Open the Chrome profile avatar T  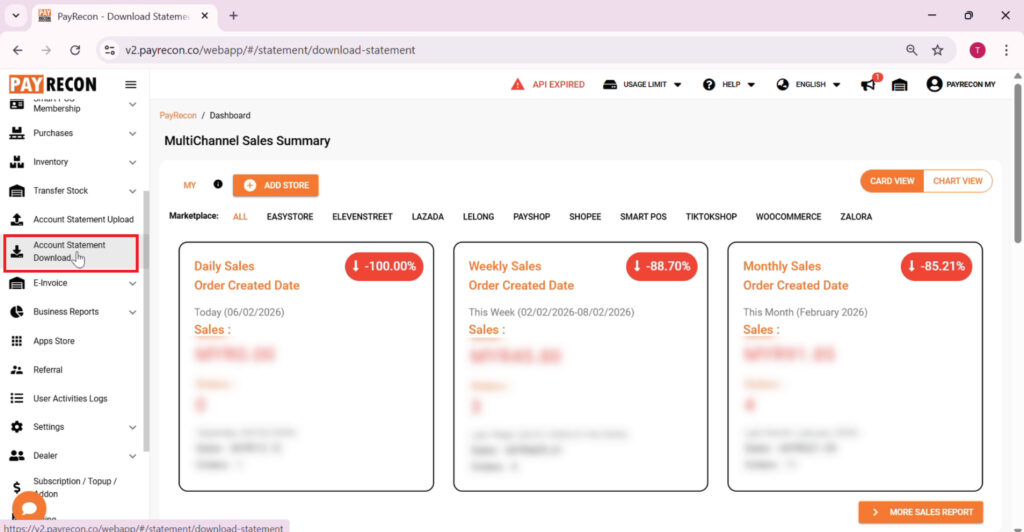pos(977,50)
